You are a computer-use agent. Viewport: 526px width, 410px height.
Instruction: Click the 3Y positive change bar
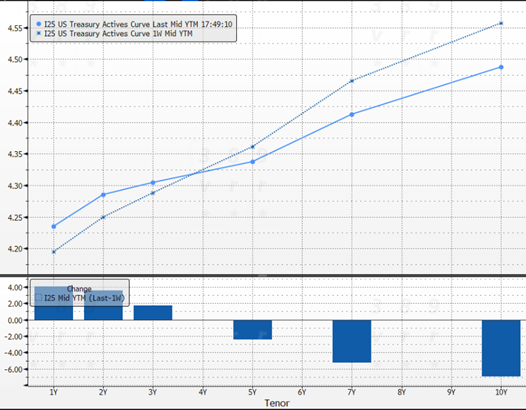coord(153,313)
